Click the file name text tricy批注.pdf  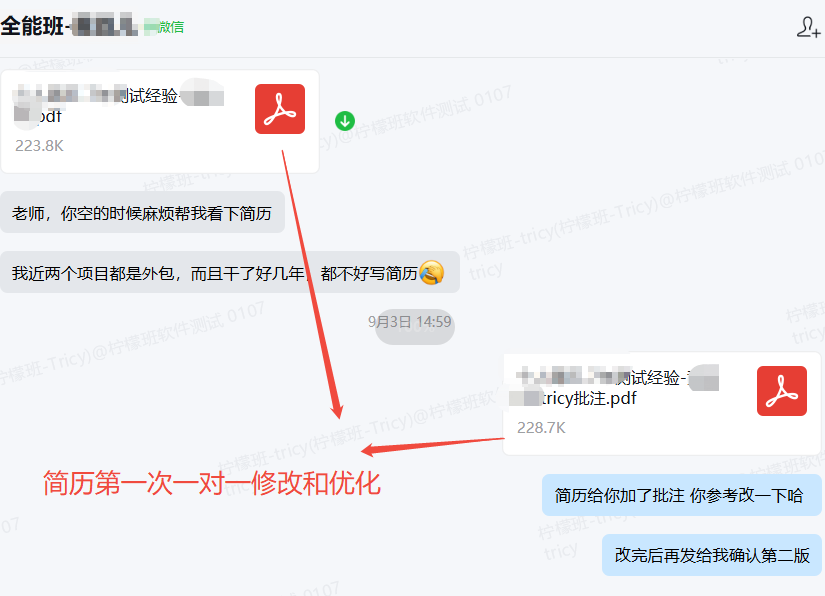pyautogui.click(x=588, y=399)
